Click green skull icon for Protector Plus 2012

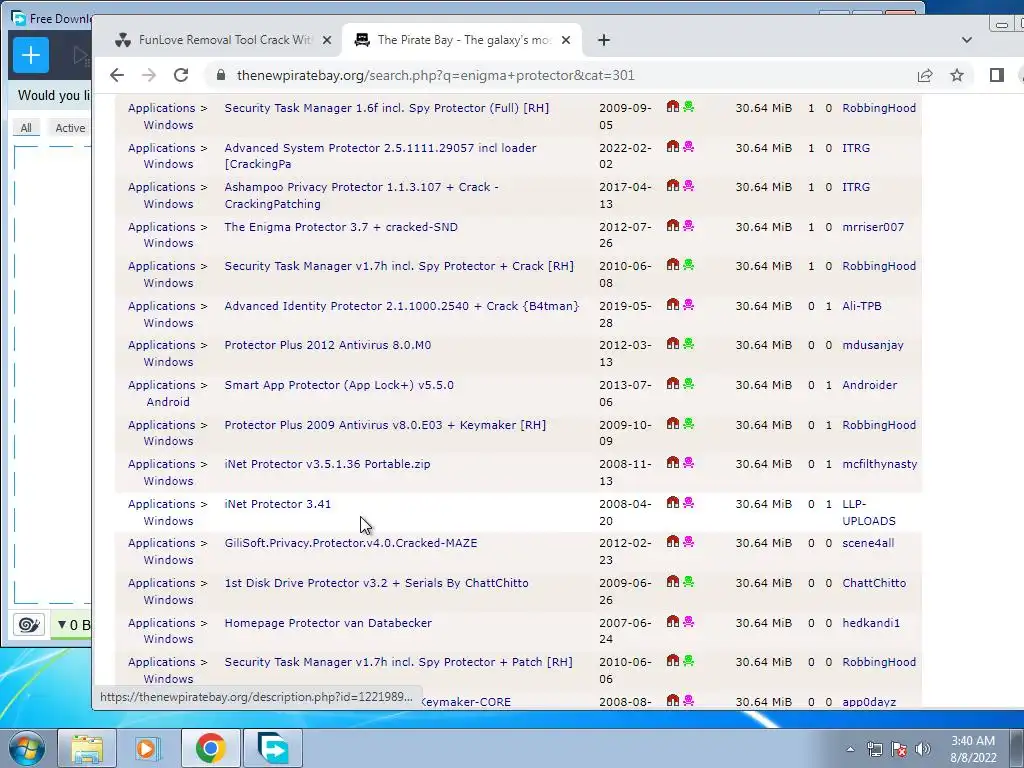click(688, 344)
